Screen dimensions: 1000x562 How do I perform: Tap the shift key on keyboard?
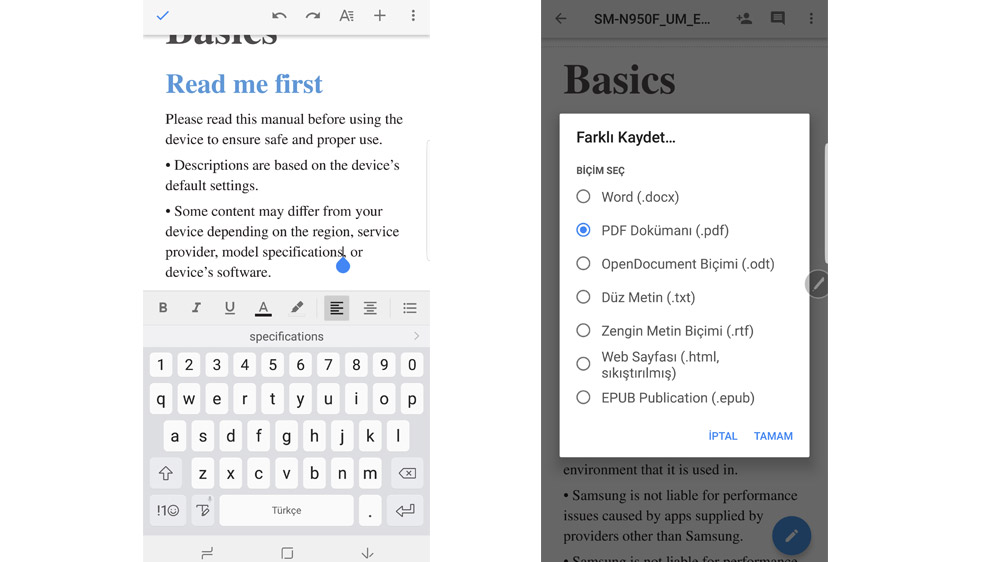click(x=166, y=473)
